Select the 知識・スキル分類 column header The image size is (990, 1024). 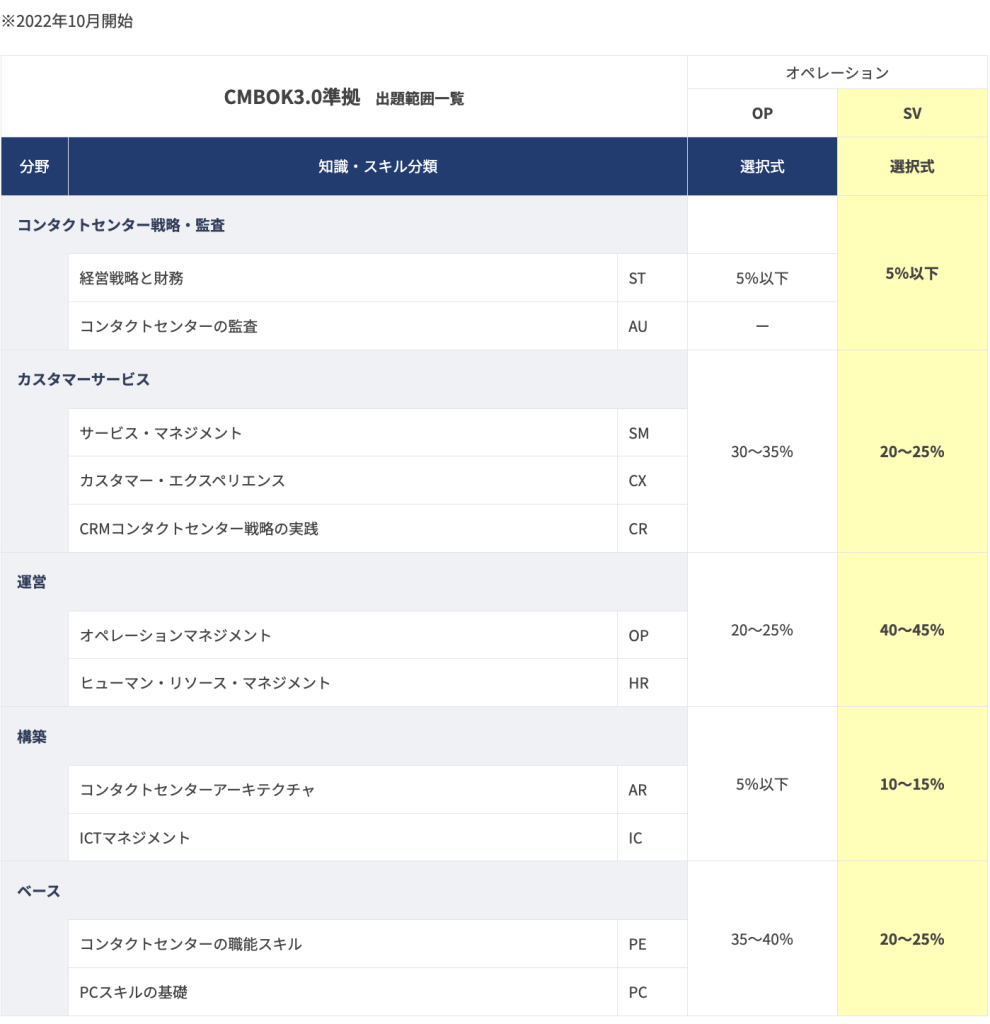click(x=377, y=167)
